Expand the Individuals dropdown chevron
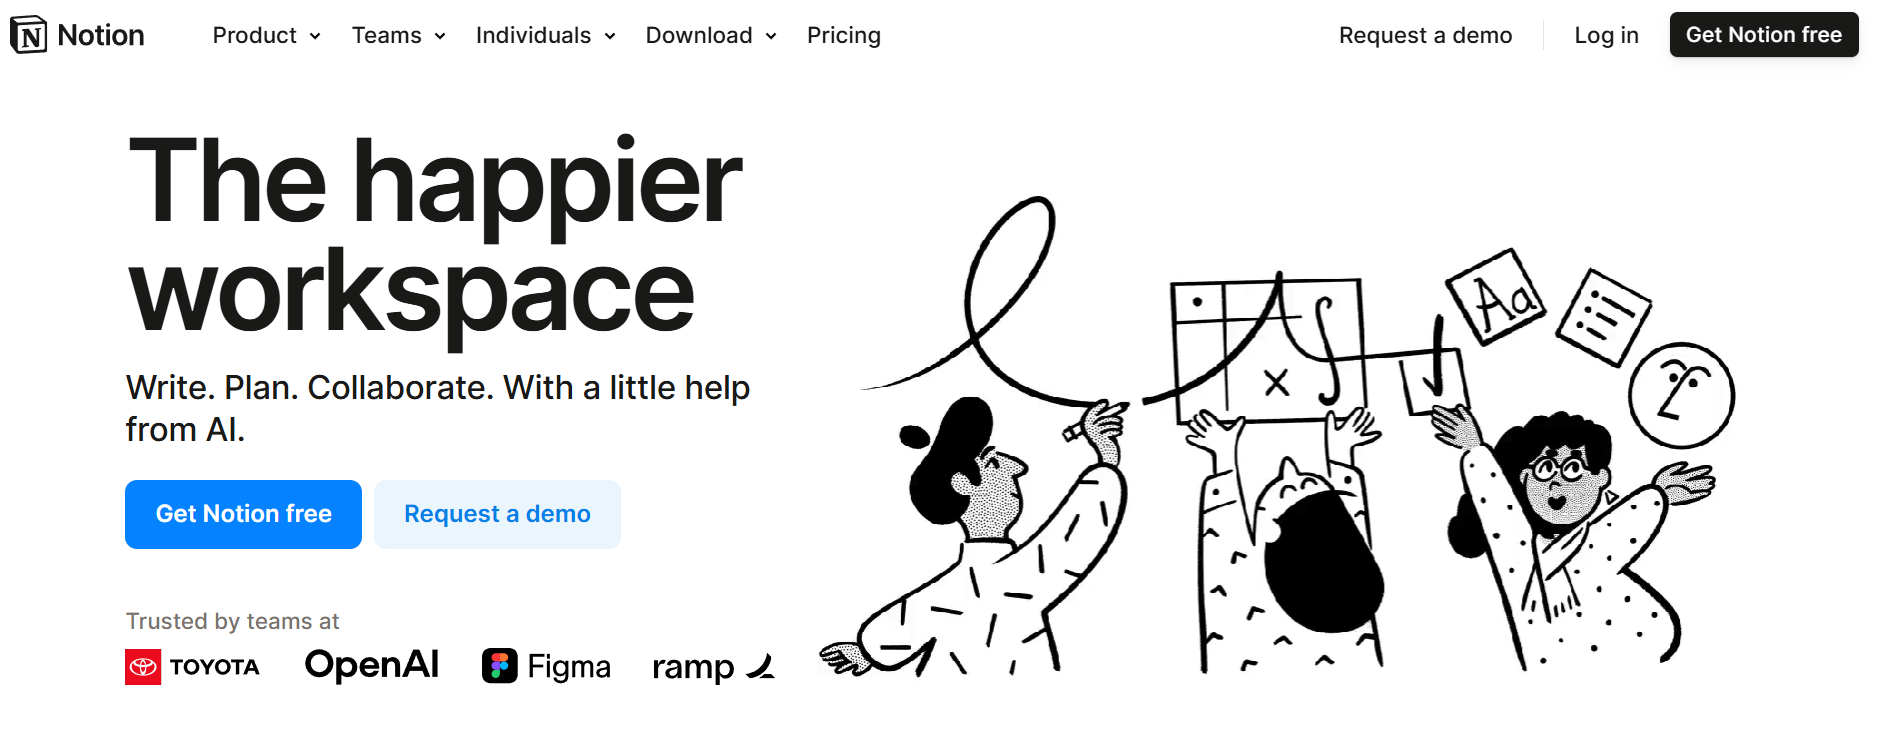 tap(610, 36)
